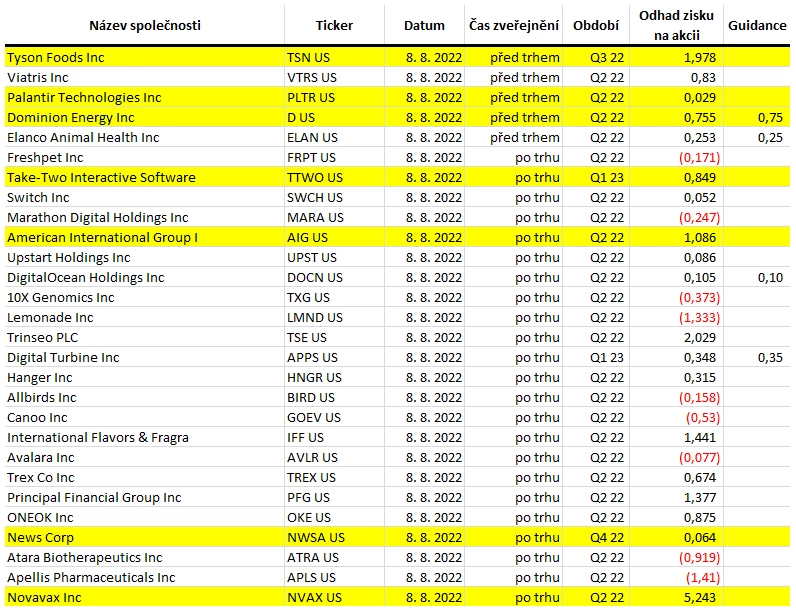Click the PLTR US ticker cell
796x612 pixels.
coord(334,97)
